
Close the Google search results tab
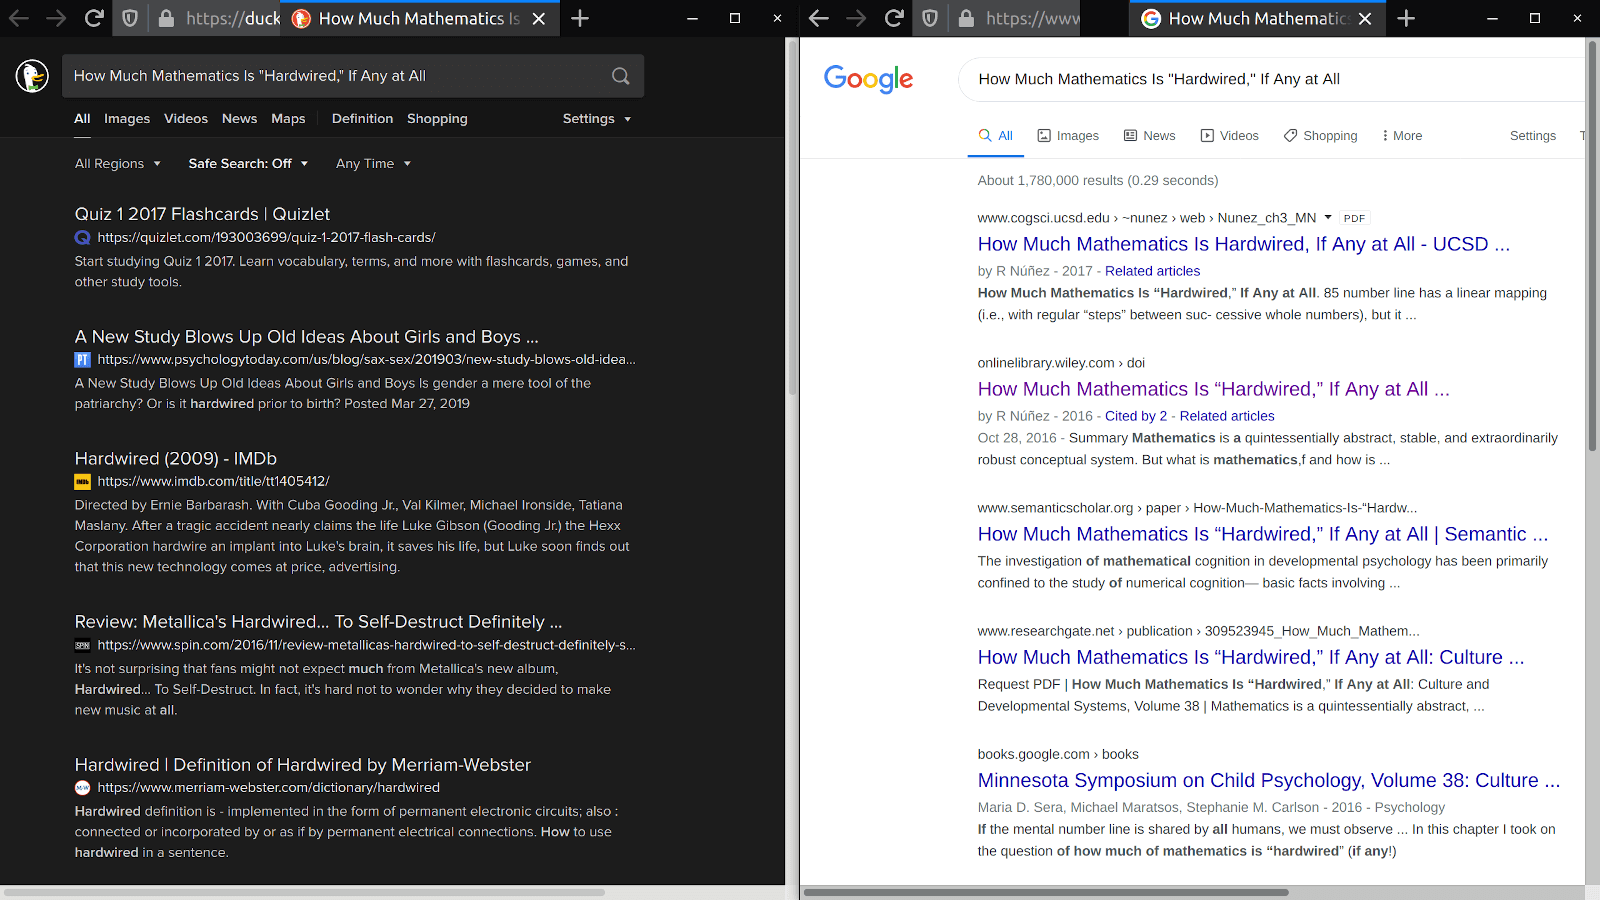1365,19
